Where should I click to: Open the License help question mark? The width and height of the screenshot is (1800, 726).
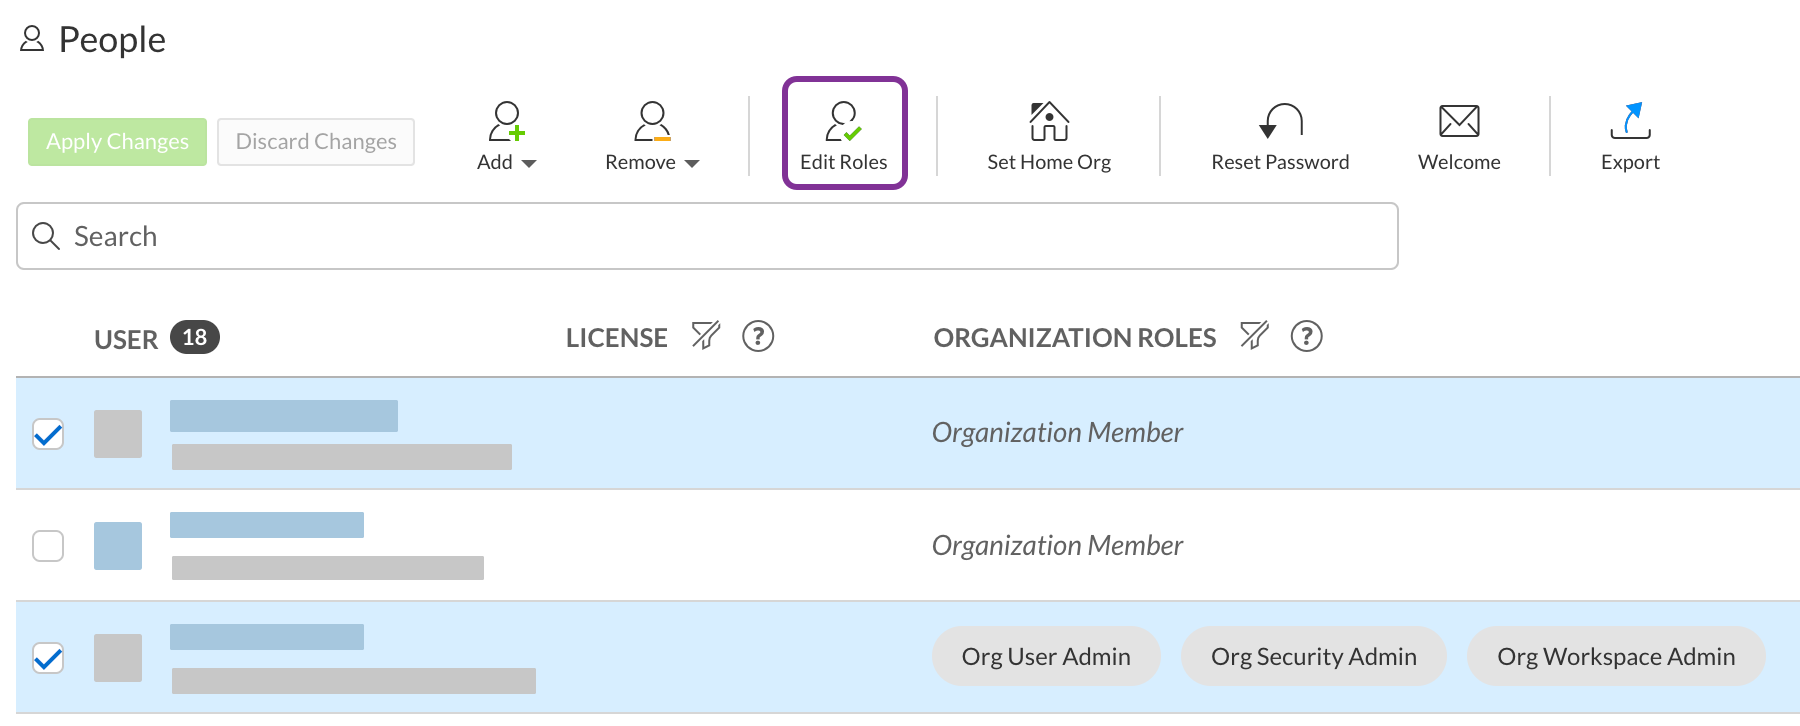(758, 336)
